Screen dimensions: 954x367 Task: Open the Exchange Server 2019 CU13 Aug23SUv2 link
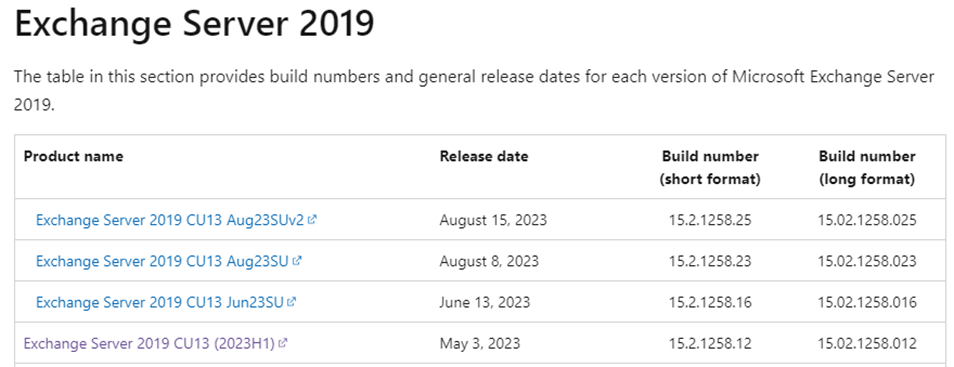[170, 220]
